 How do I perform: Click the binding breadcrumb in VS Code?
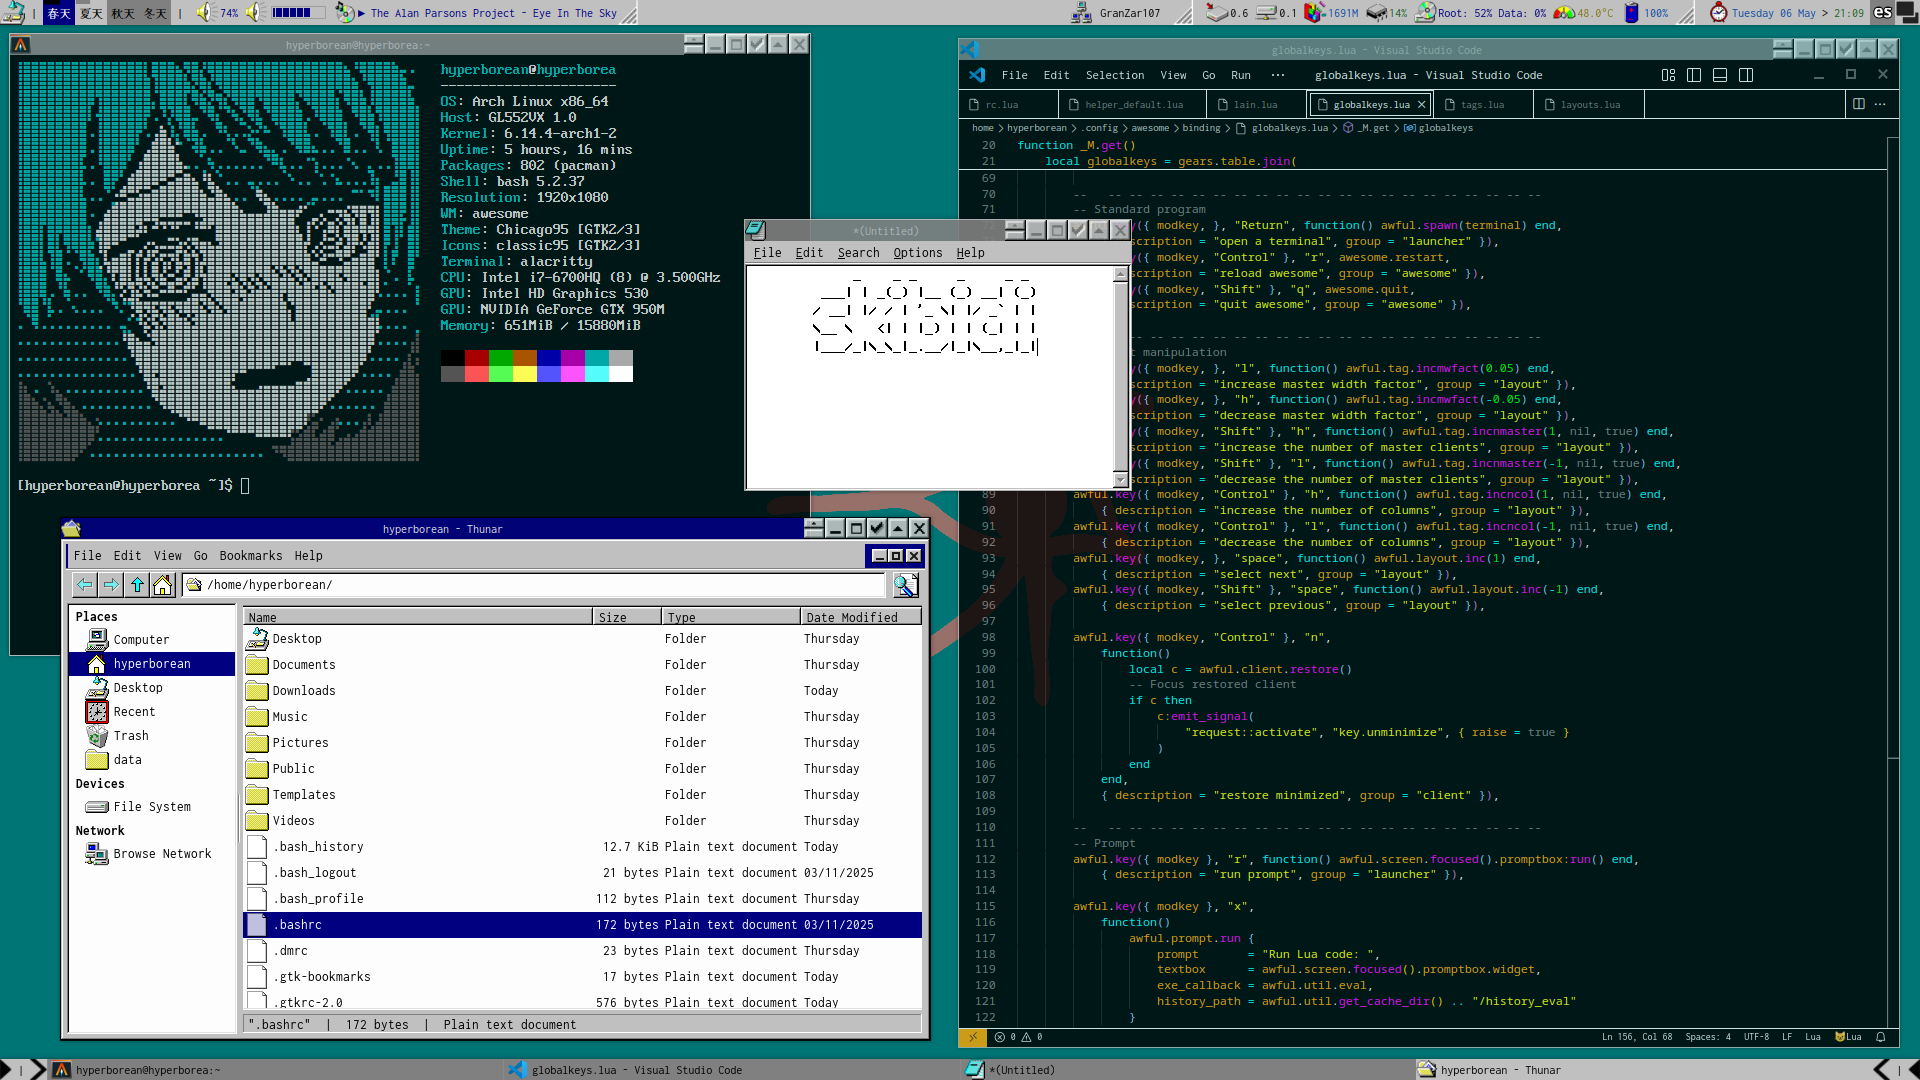tap(1201, 128)
